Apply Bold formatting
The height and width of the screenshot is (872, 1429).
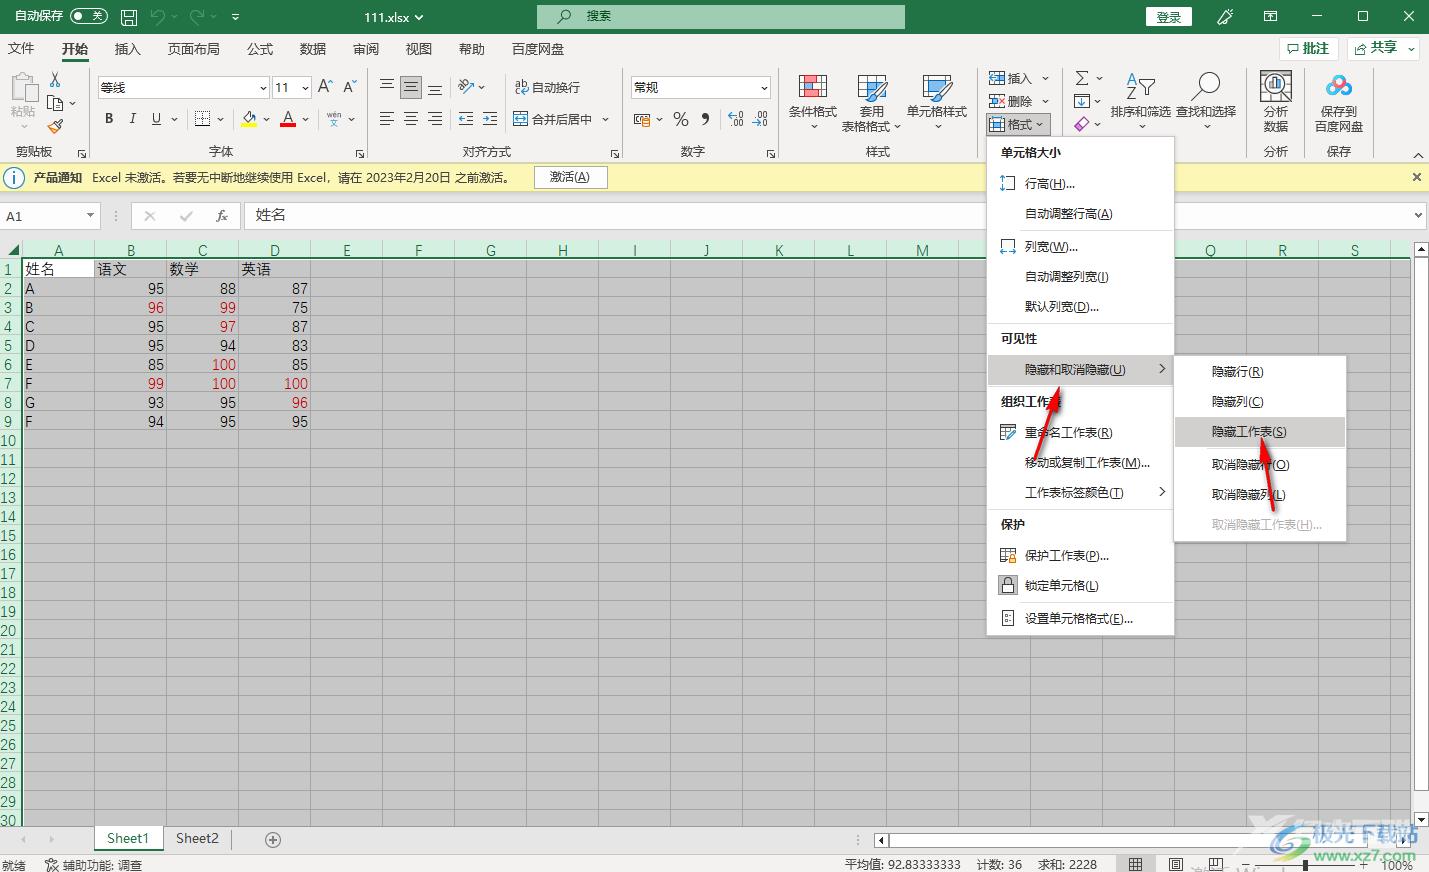coord(109,119)
